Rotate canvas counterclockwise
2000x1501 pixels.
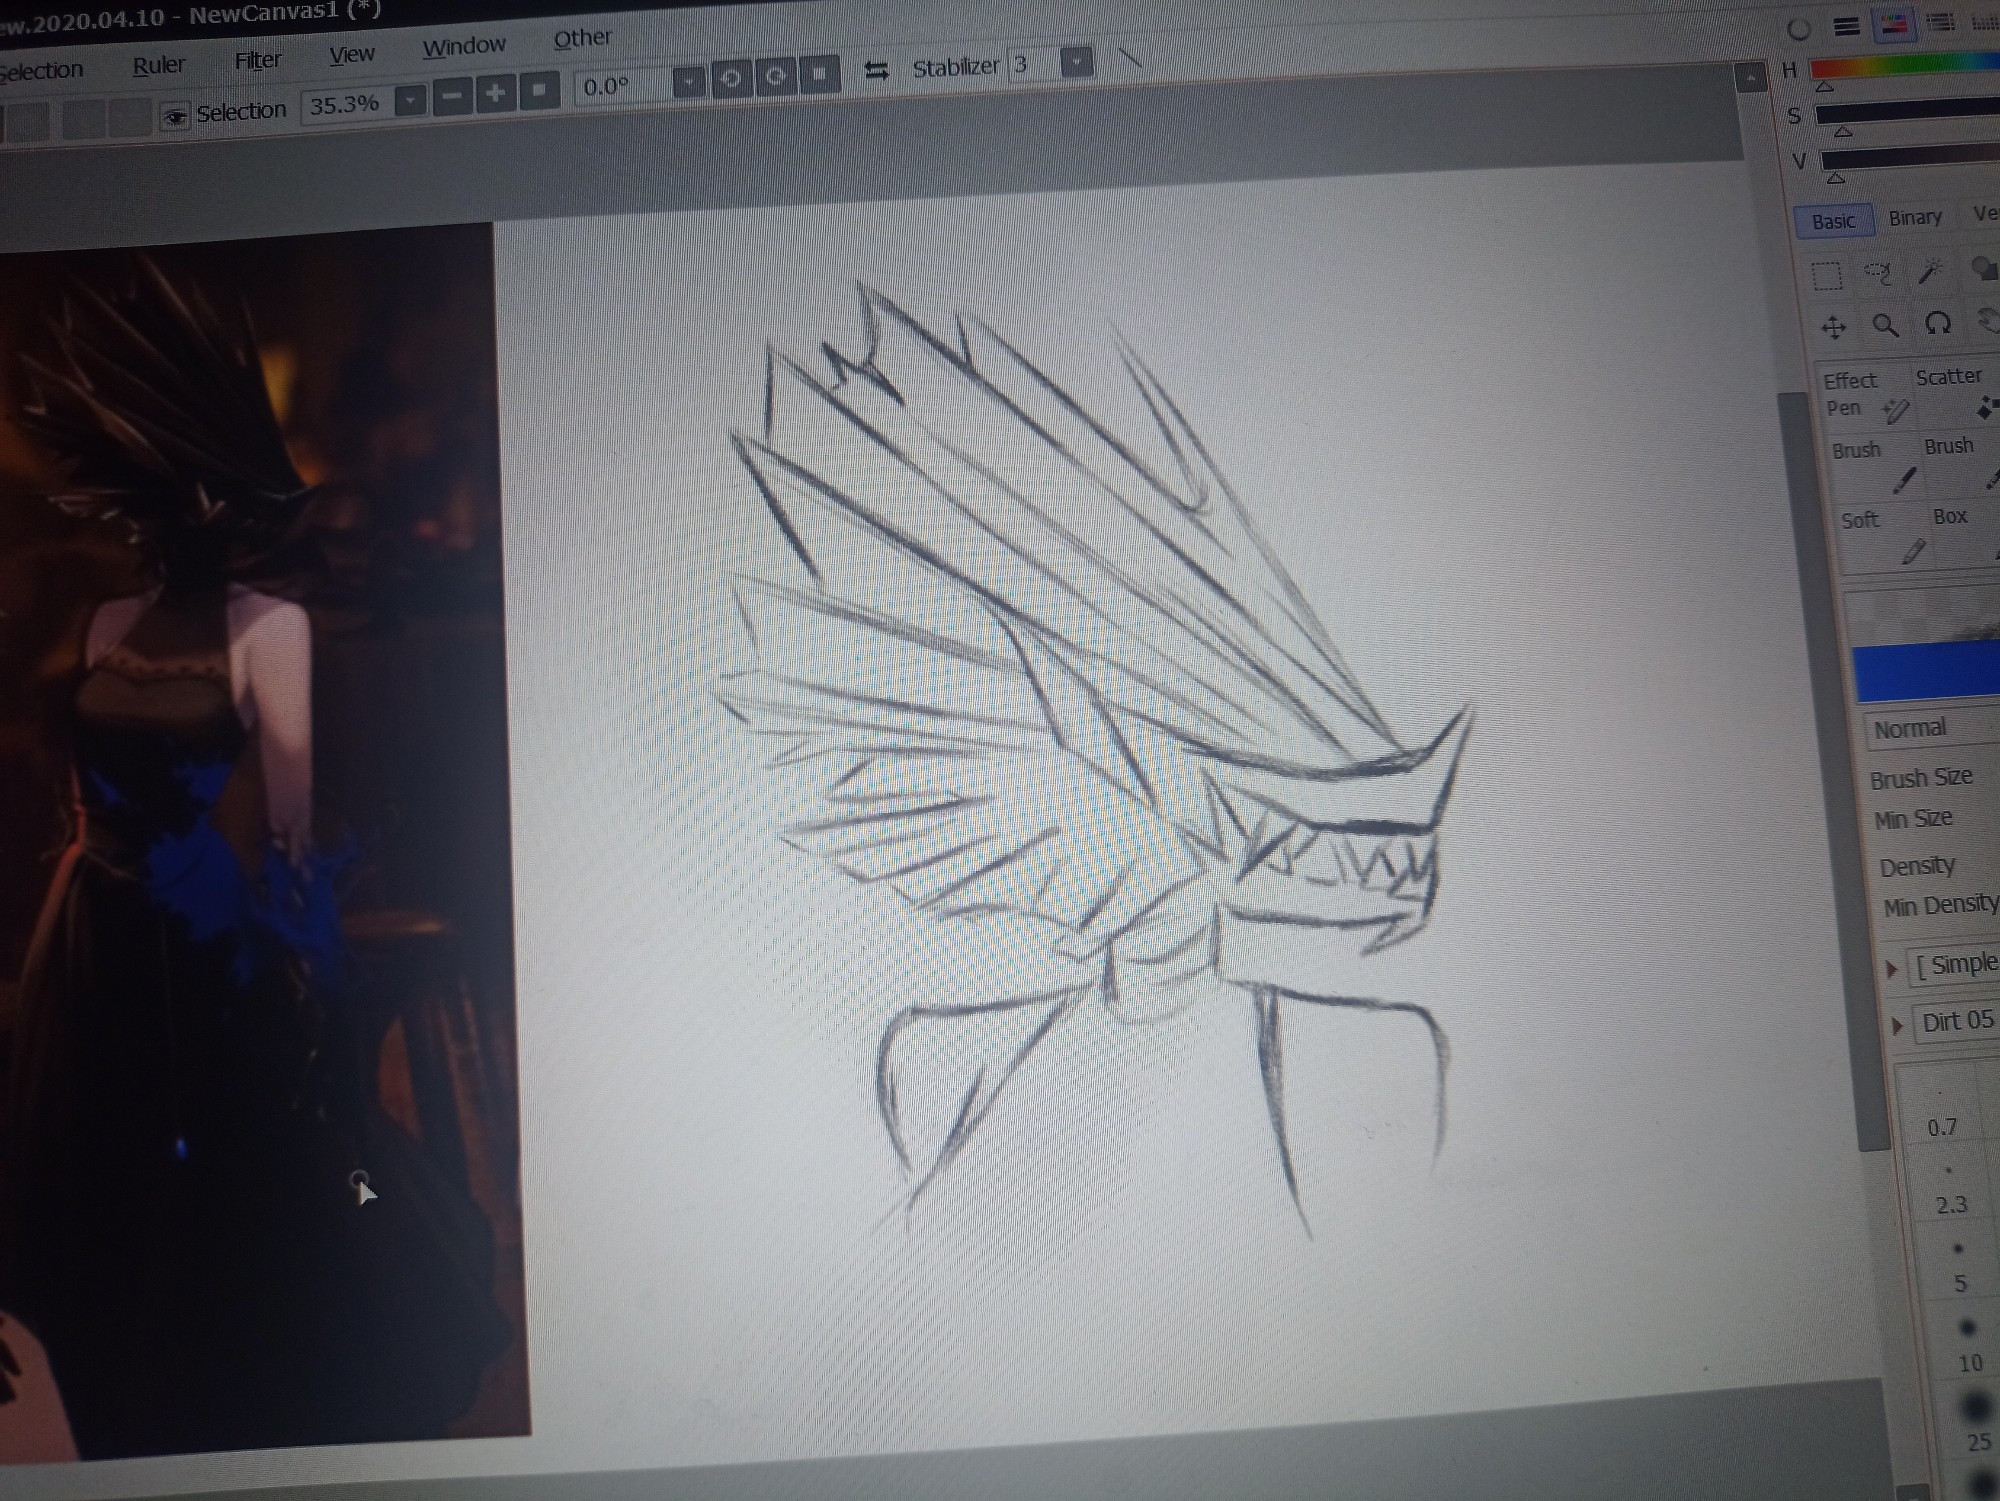click(731, 78)
